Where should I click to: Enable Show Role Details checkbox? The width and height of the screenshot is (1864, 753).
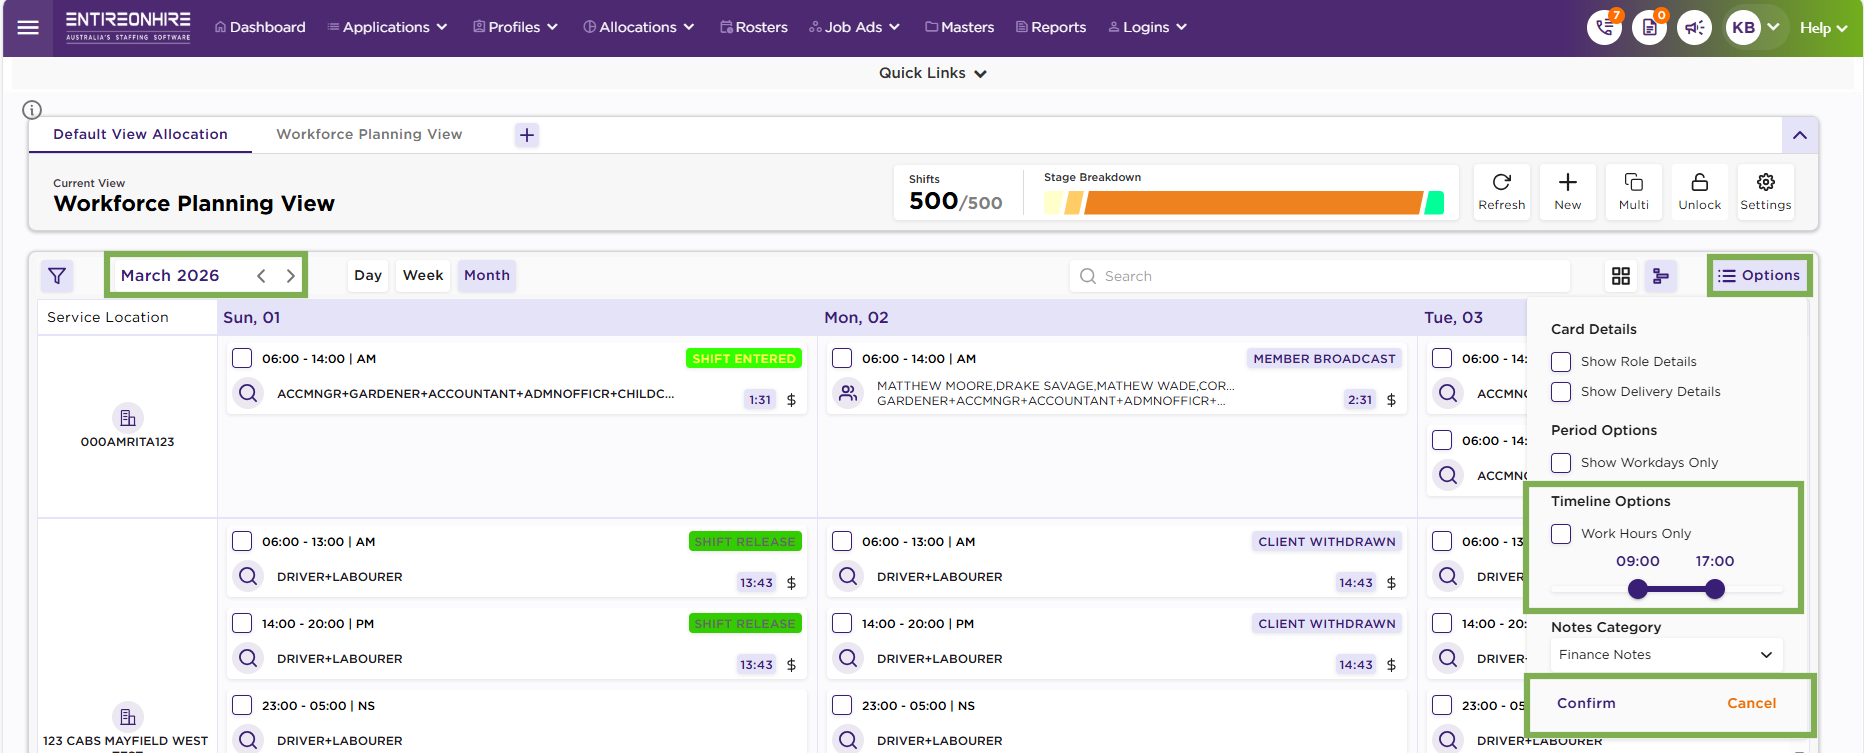(1561, 362)
